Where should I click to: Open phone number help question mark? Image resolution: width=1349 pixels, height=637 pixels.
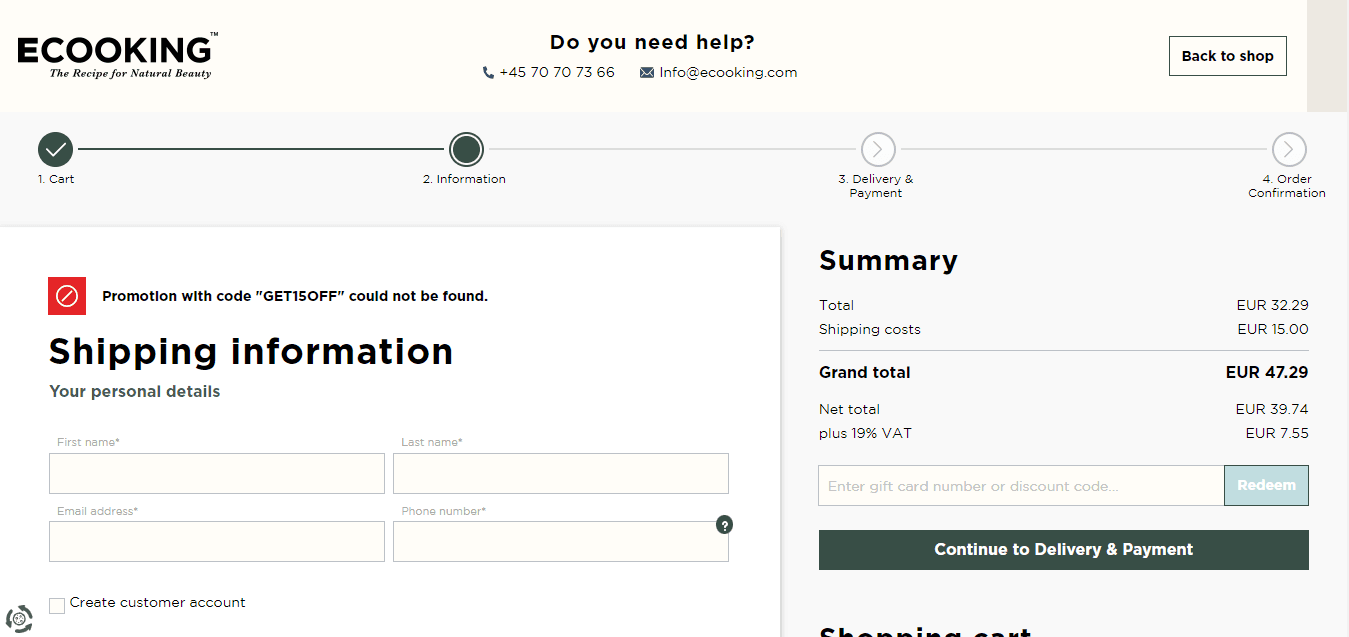point(725,525)
